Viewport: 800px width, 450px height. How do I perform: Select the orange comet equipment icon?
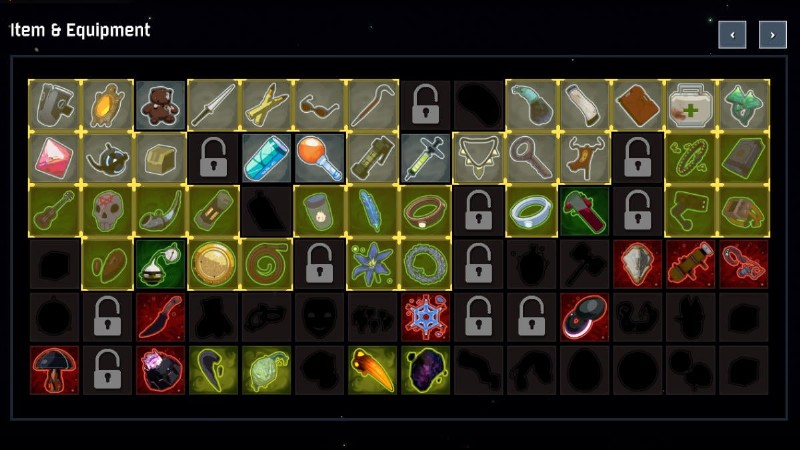372,370
